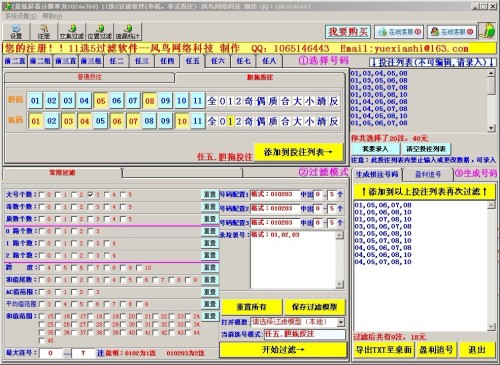Image resolution: width=500 pixels, height=365 pixels.
Task: Toggle number 06 in the 拖码 row
Action: coord(117,121)
